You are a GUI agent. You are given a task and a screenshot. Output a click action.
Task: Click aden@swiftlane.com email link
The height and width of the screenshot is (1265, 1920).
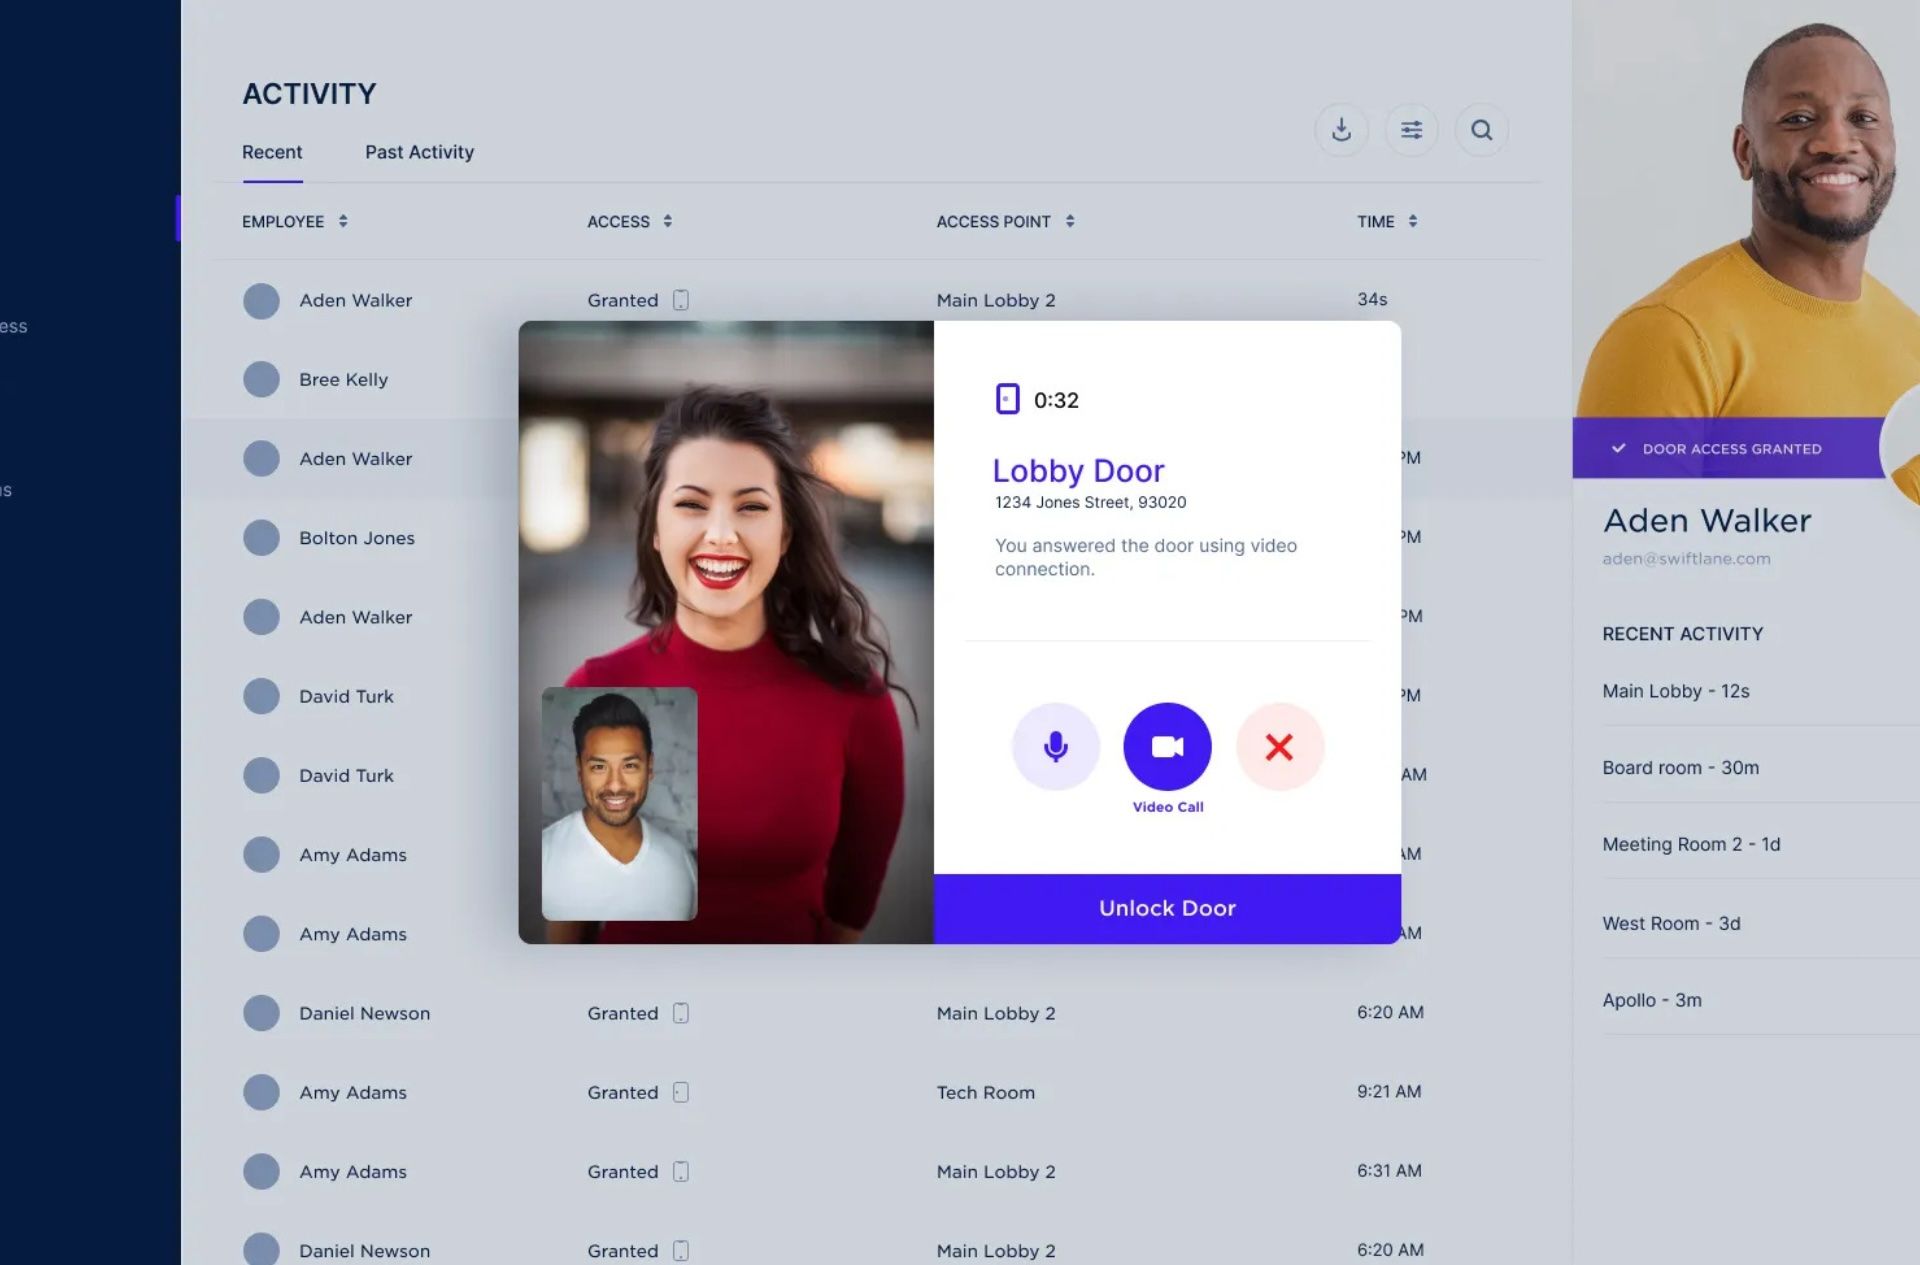click(1686, 559)
